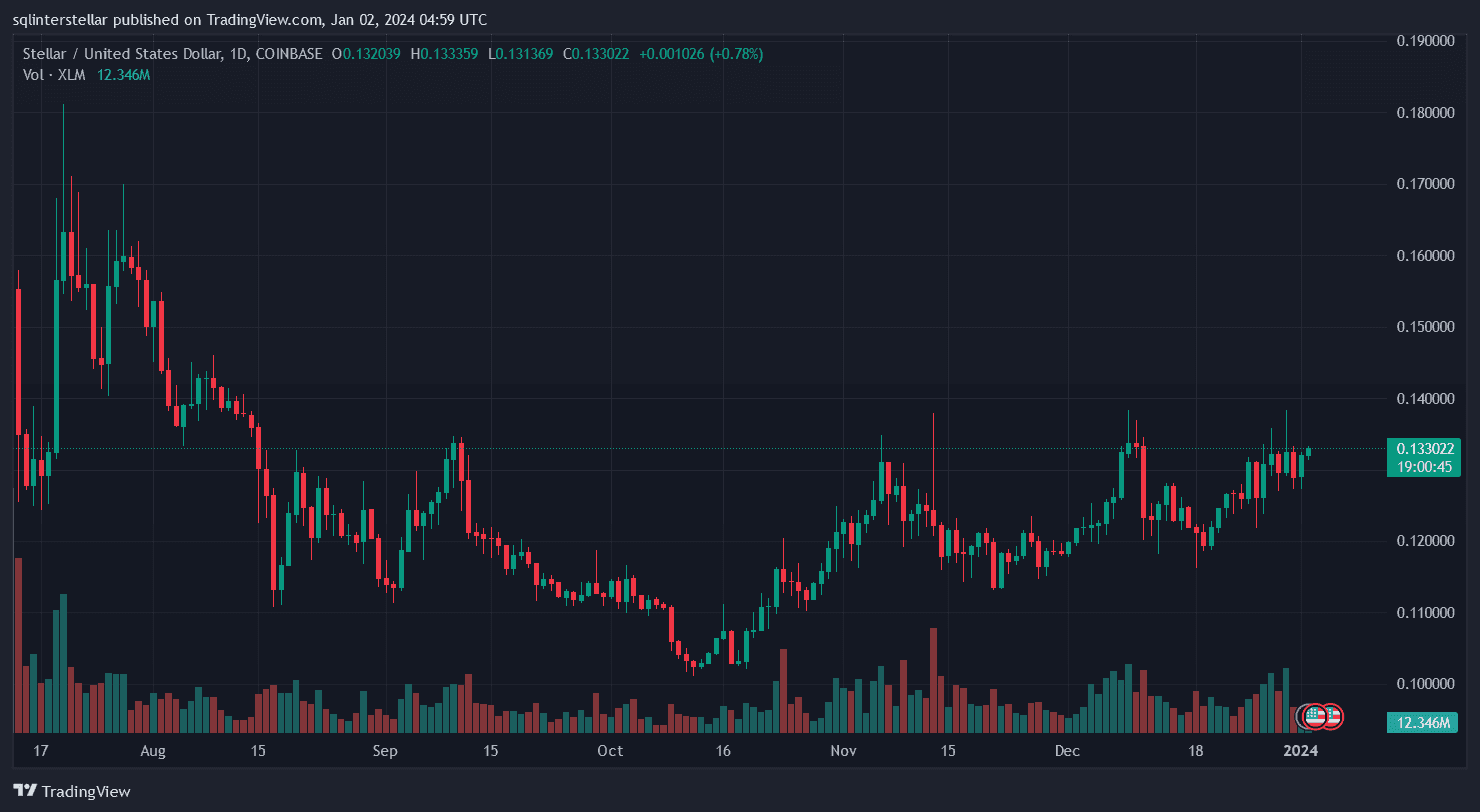Click the Aug label on time axis
This screenshot has width=1480, height=812.
(x=153, y=750)
